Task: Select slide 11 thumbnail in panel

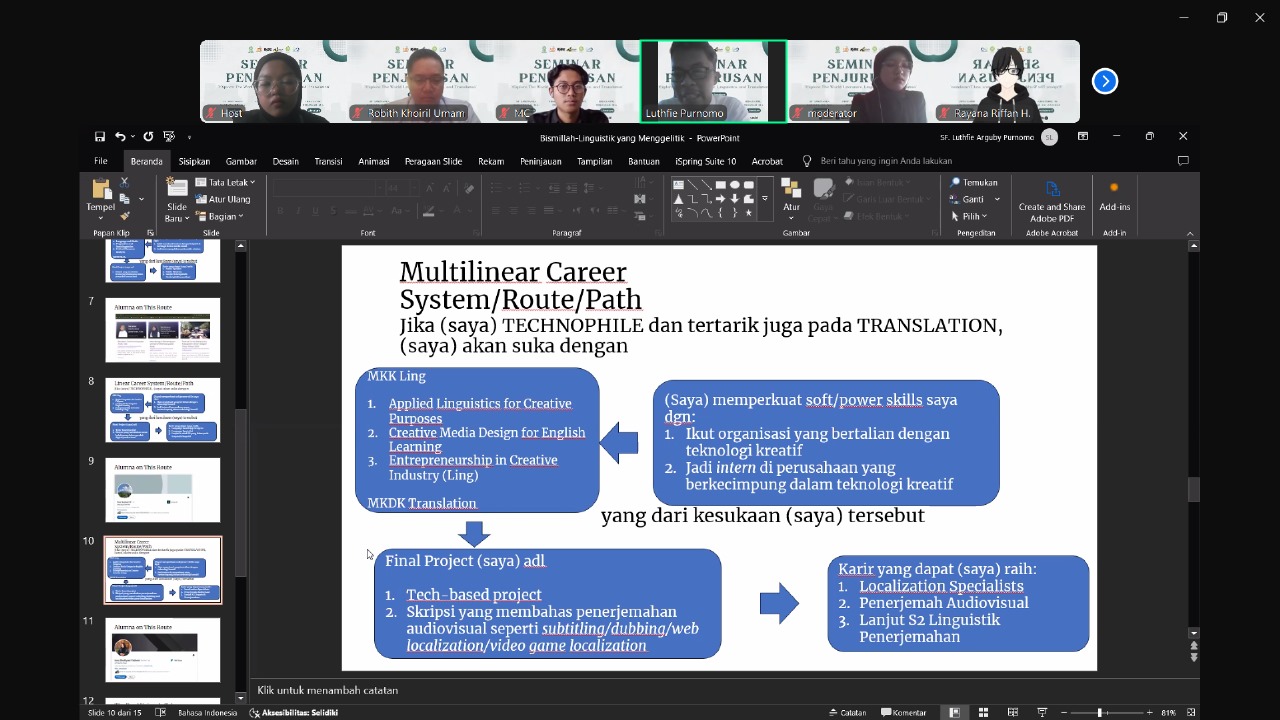Action: pos(163,650)
